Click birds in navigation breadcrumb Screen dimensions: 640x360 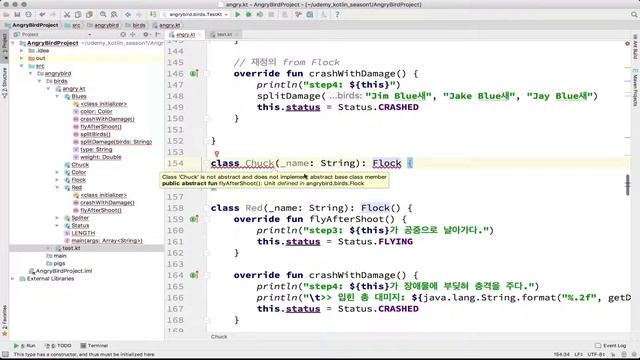click(x=136, y=25)
